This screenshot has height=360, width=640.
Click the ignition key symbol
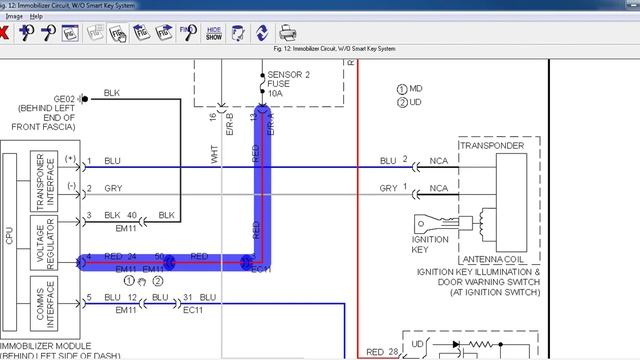[x=442, y=224]
